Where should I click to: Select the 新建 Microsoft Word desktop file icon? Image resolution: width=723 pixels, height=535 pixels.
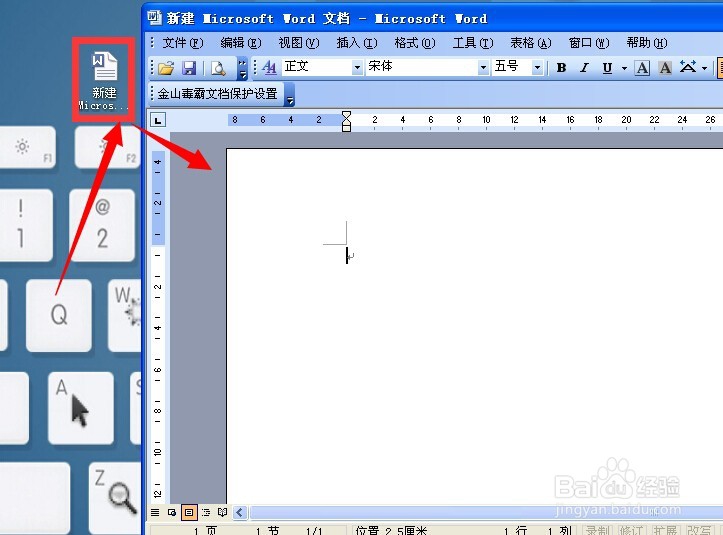coord(104,80)
